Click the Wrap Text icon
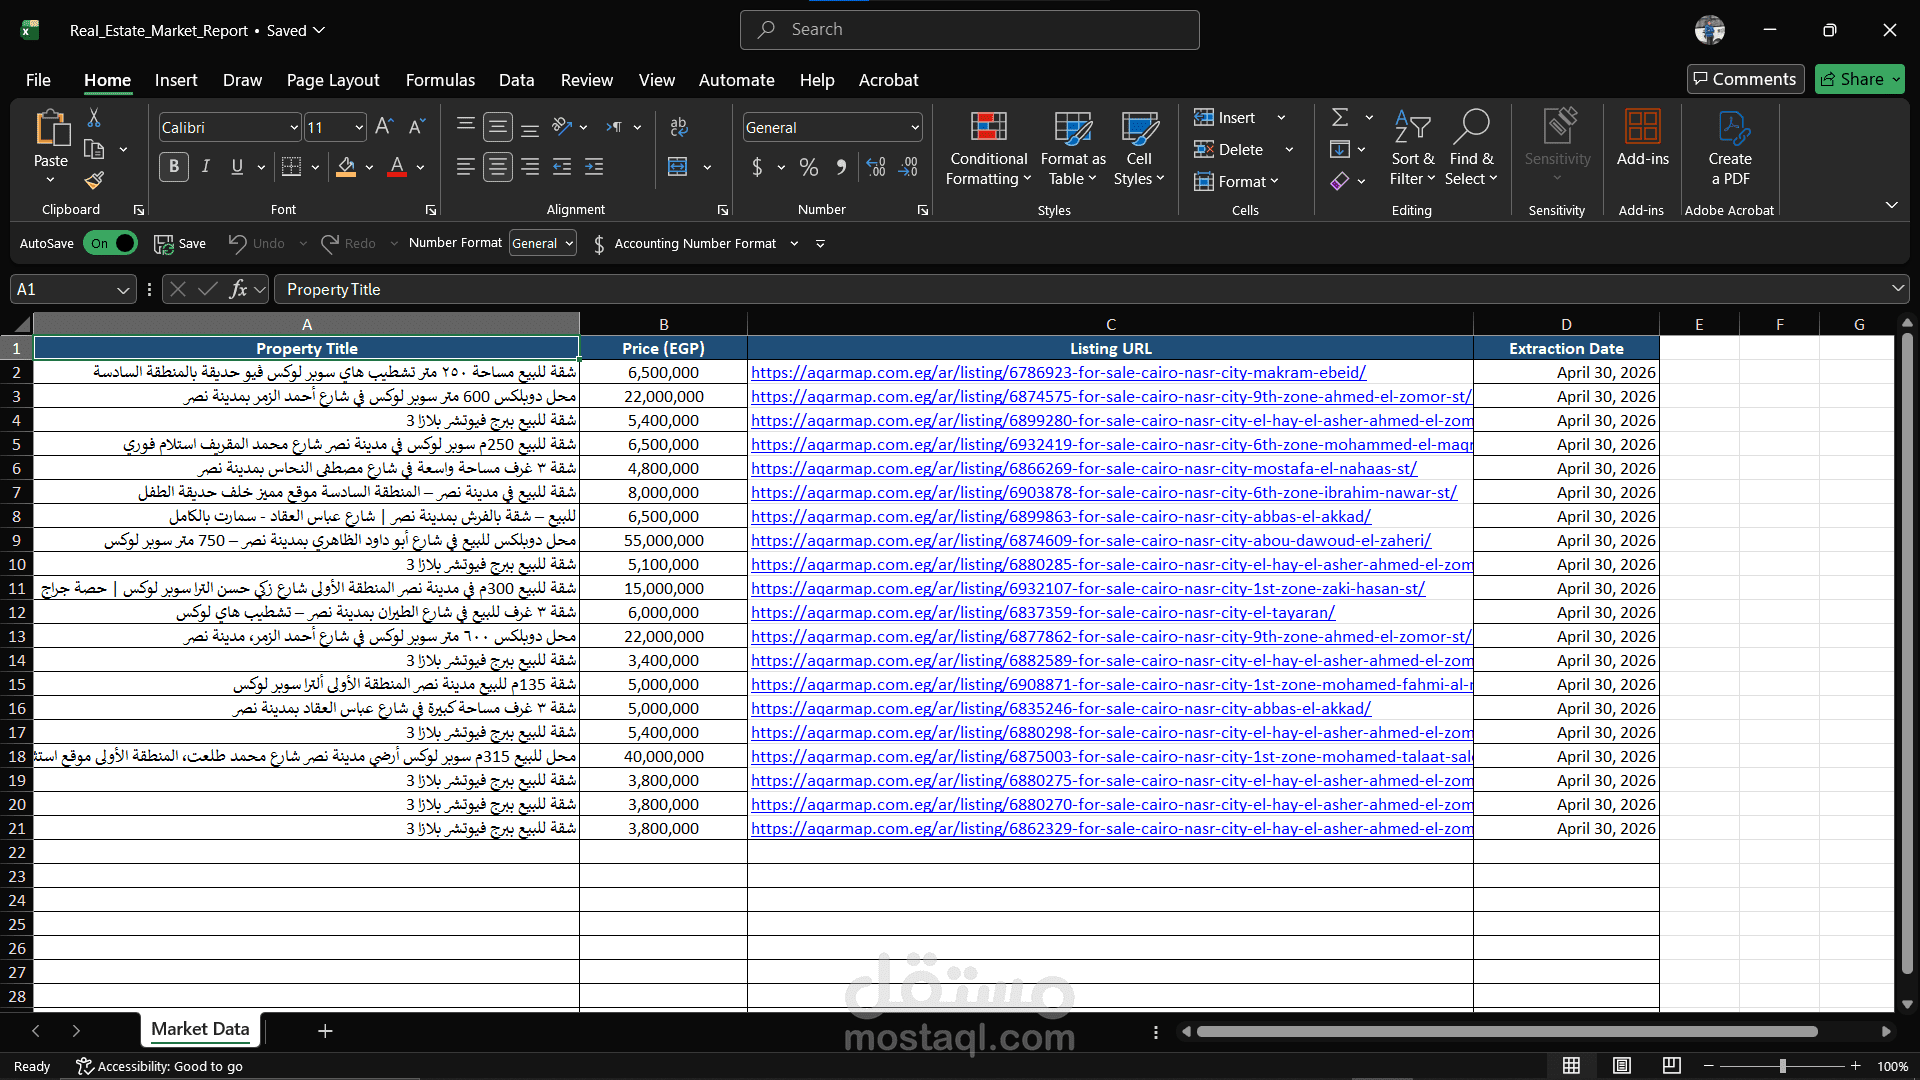This screenshot has height=1080, width=1920. click(x=679, y=127)
